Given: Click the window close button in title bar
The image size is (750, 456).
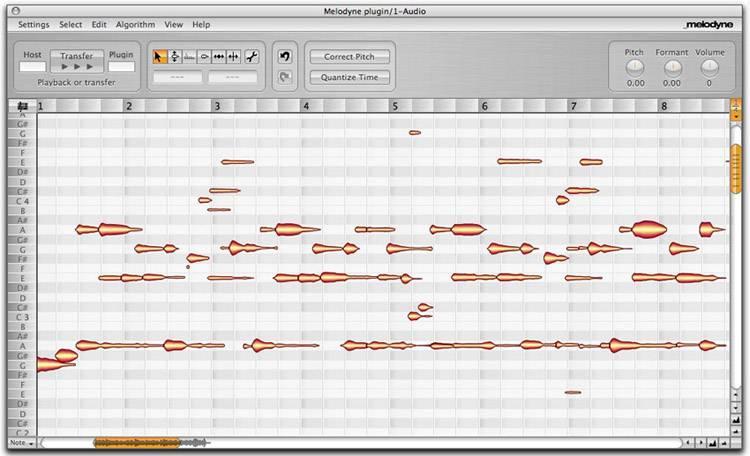Looking at the screenshot, I should point(15,11).
